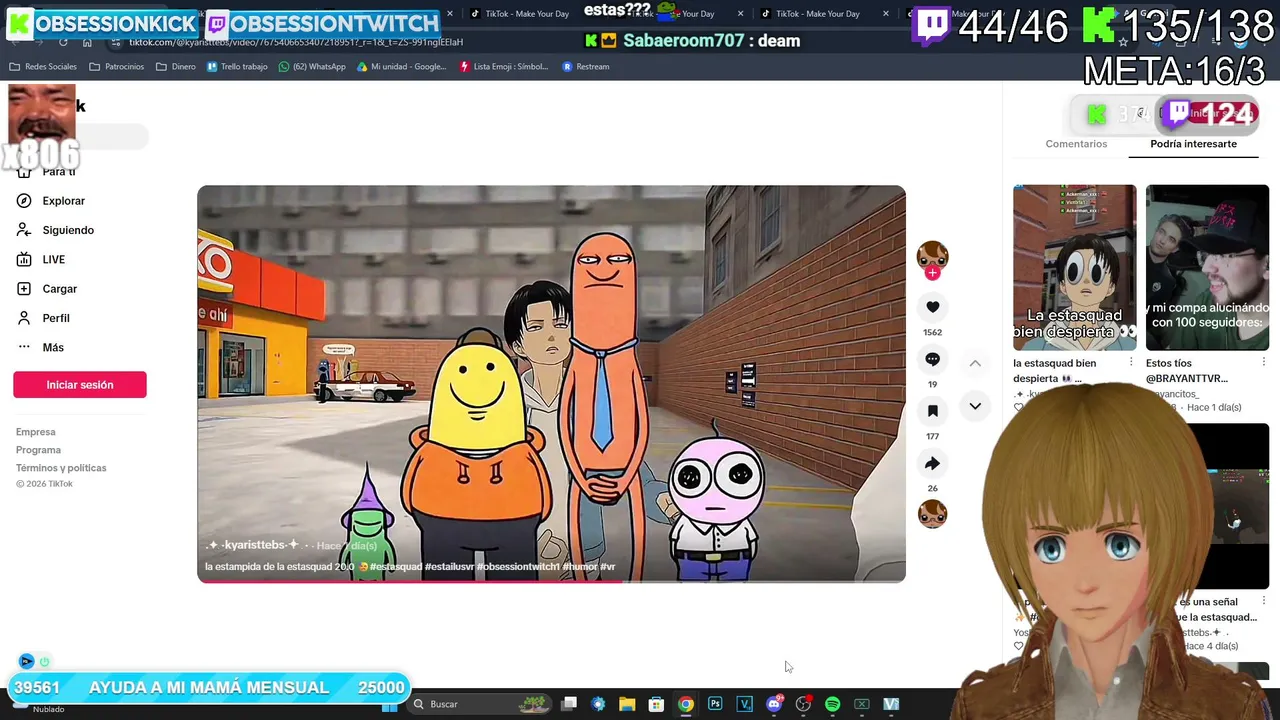Click the #estailusvr hashtag in caption
Image resolution: width=1280 pixels, height=720 pixels.
[449, 567]
